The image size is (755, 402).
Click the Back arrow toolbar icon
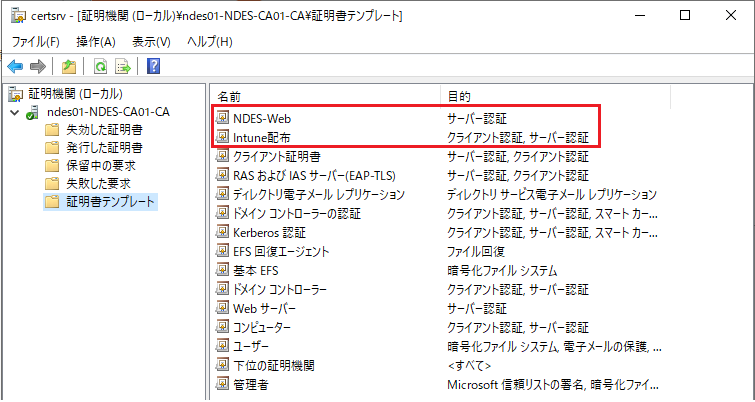(x=15, y=66)
